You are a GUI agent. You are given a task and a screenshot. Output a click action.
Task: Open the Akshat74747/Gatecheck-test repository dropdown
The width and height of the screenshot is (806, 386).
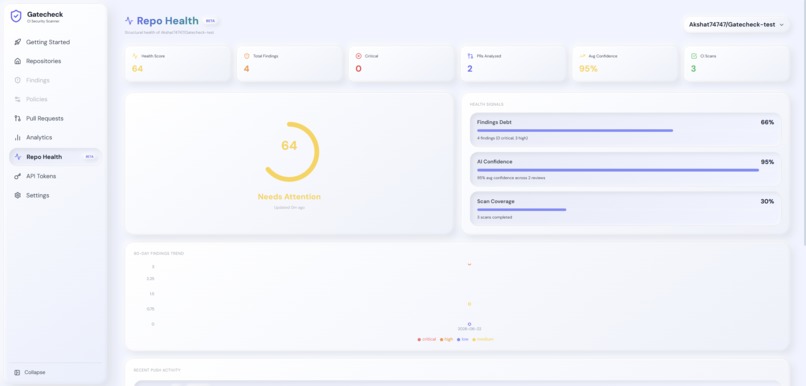(x=736, y=25)
